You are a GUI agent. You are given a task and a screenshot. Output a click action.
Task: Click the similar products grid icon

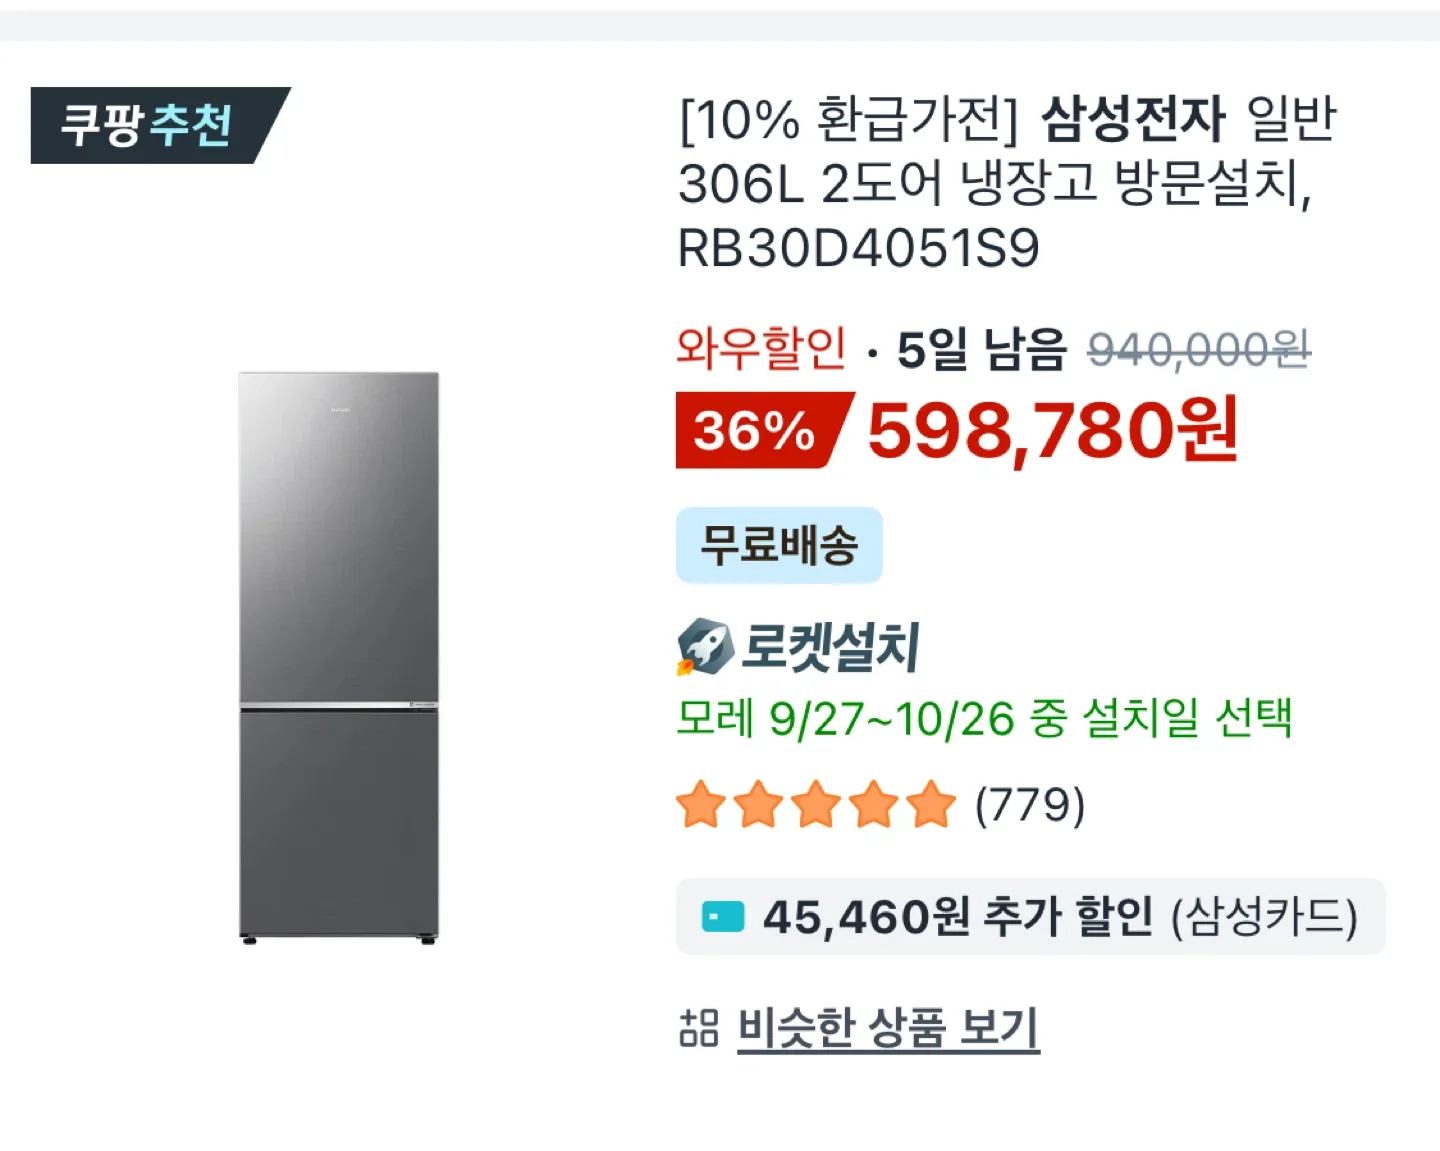(699, 1024)
